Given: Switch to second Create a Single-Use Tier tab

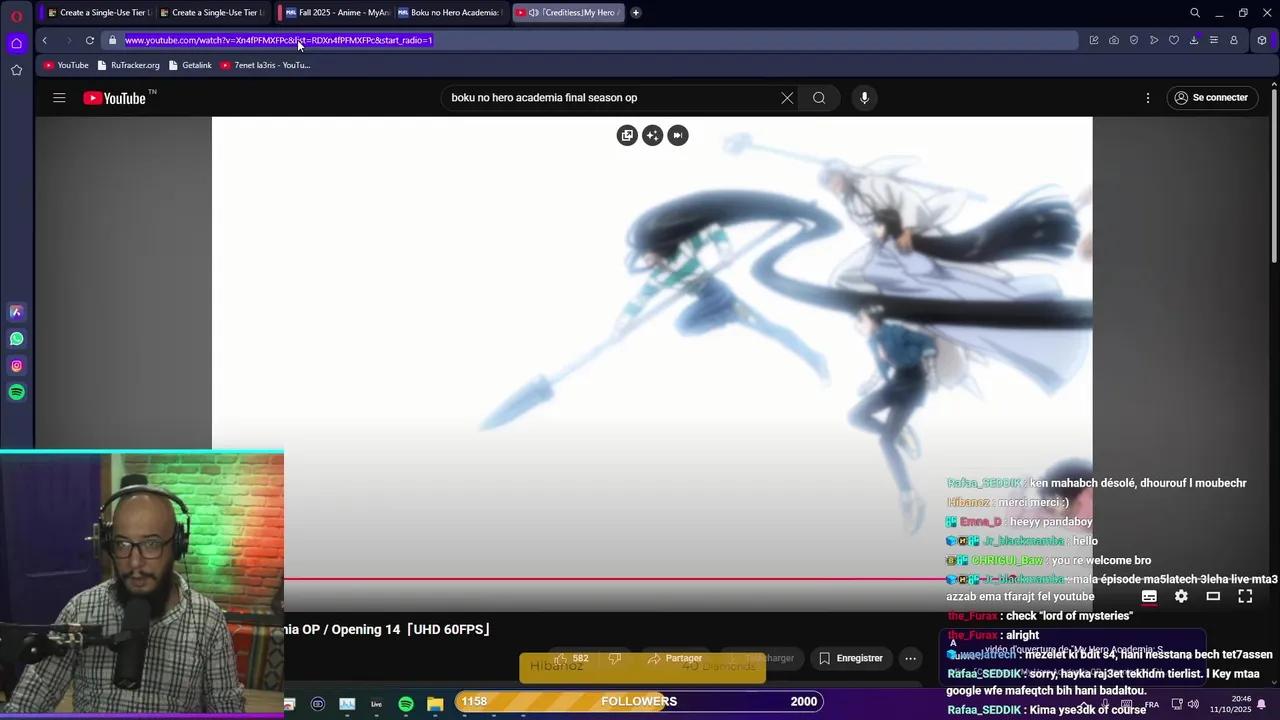Looking at the screenshot, I should tap(211, 13).
